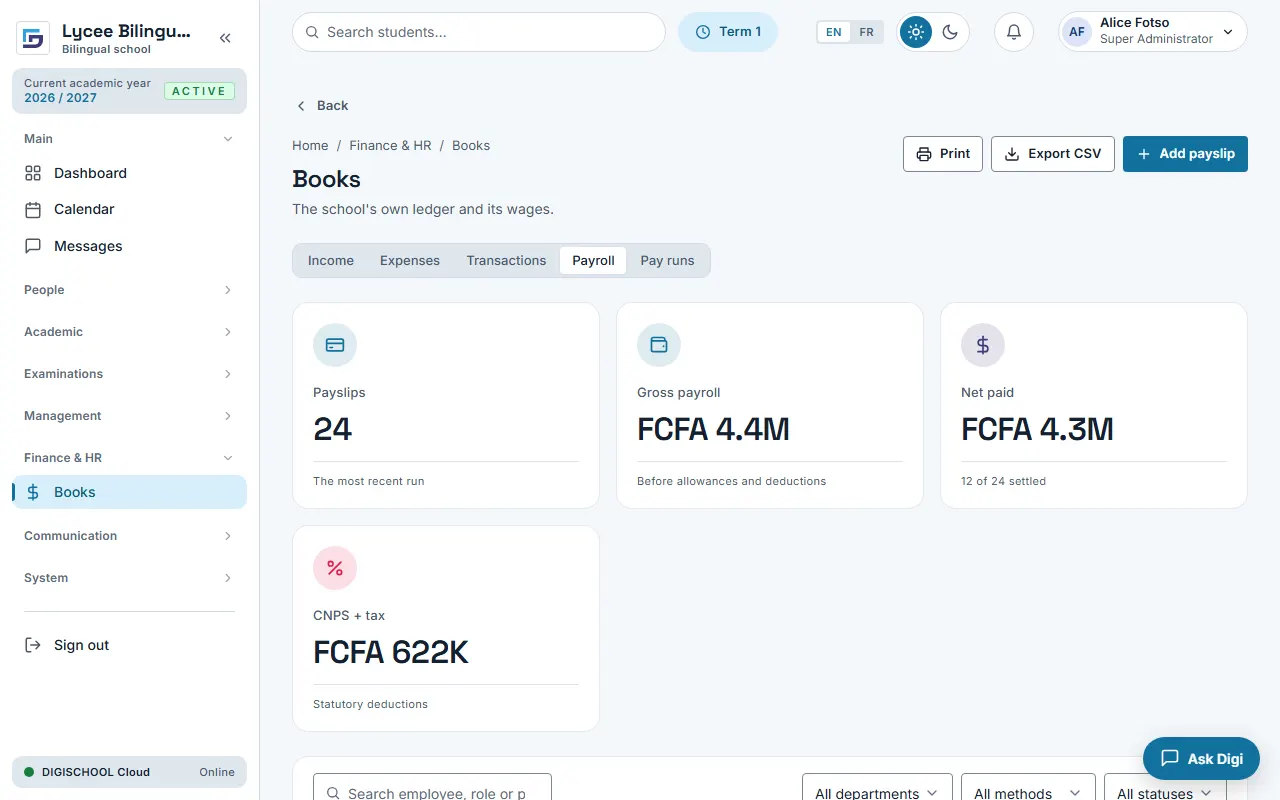Click the AF user avatar
Screen dimensions: 1280x800
1077,32
